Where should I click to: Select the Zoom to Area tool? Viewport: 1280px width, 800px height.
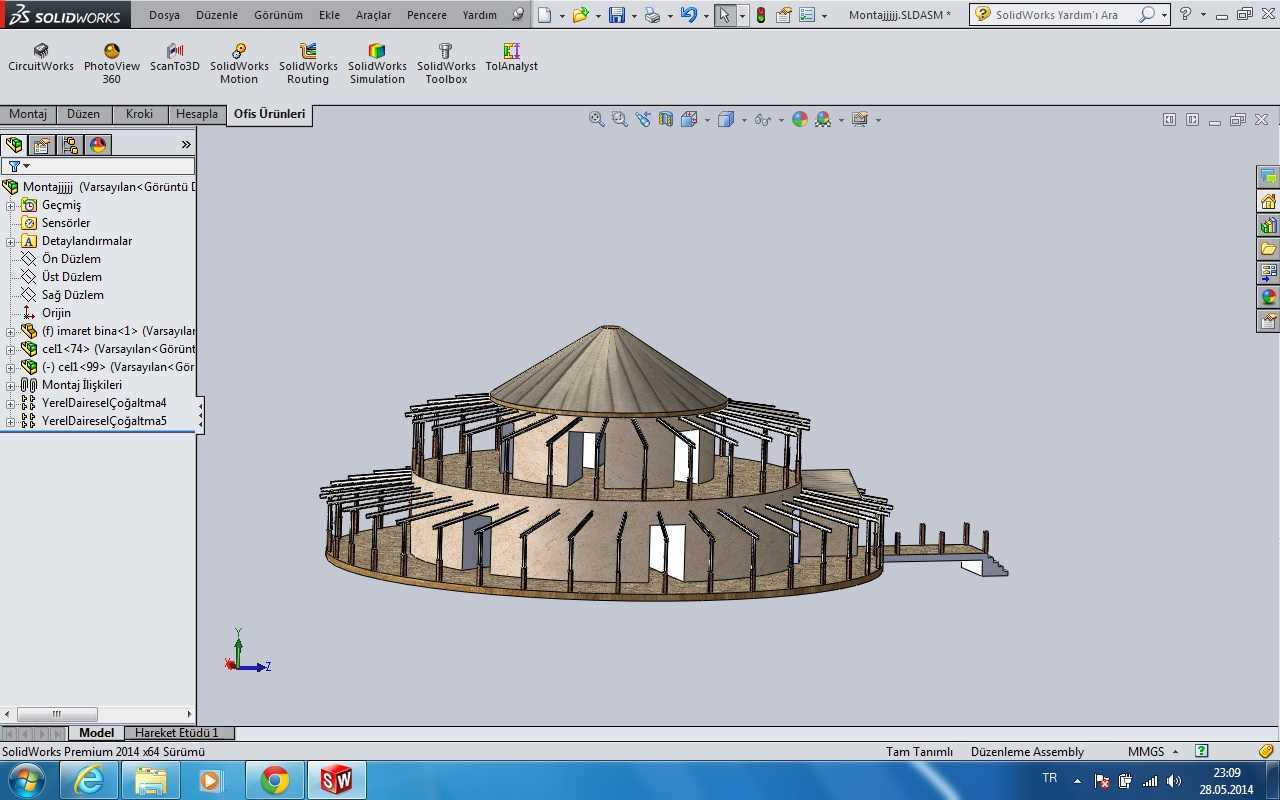620,119
